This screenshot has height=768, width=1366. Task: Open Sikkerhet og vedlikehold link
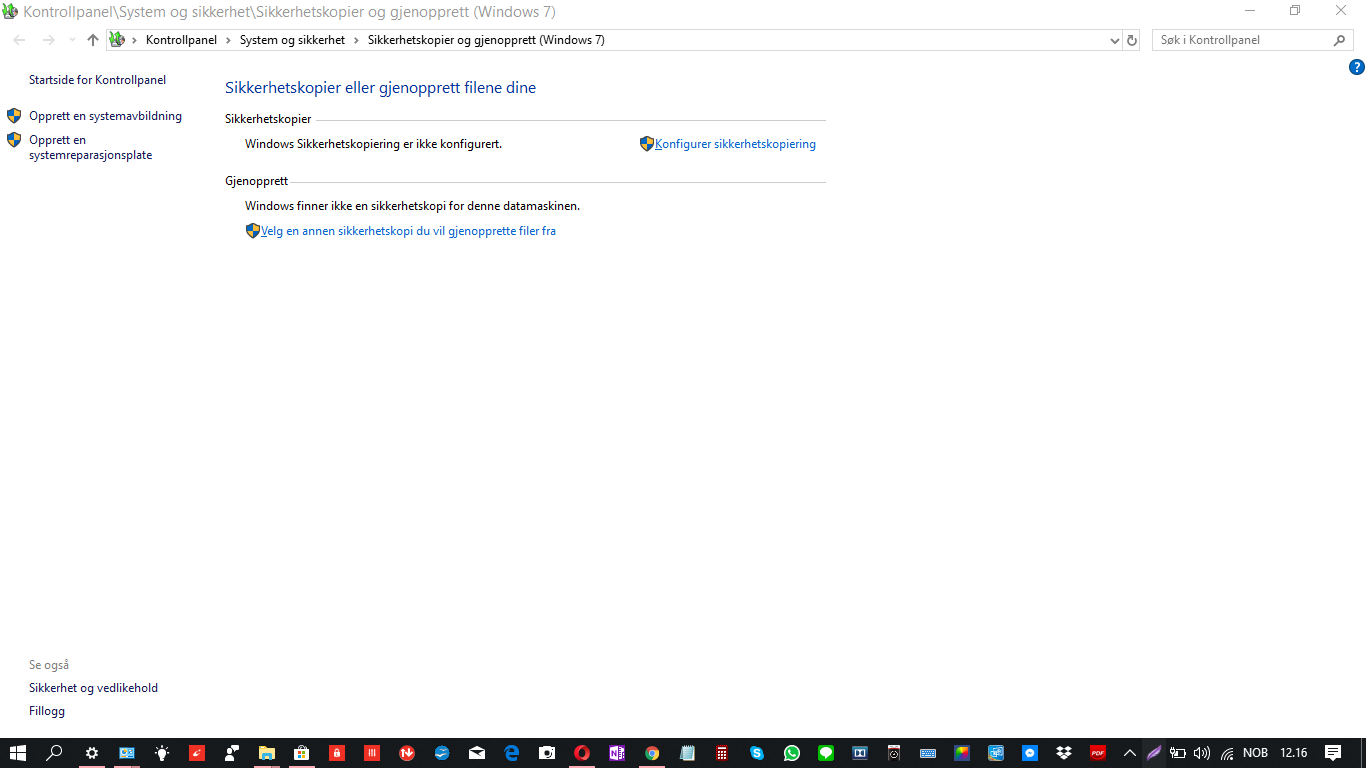click(x=93, y=688)
